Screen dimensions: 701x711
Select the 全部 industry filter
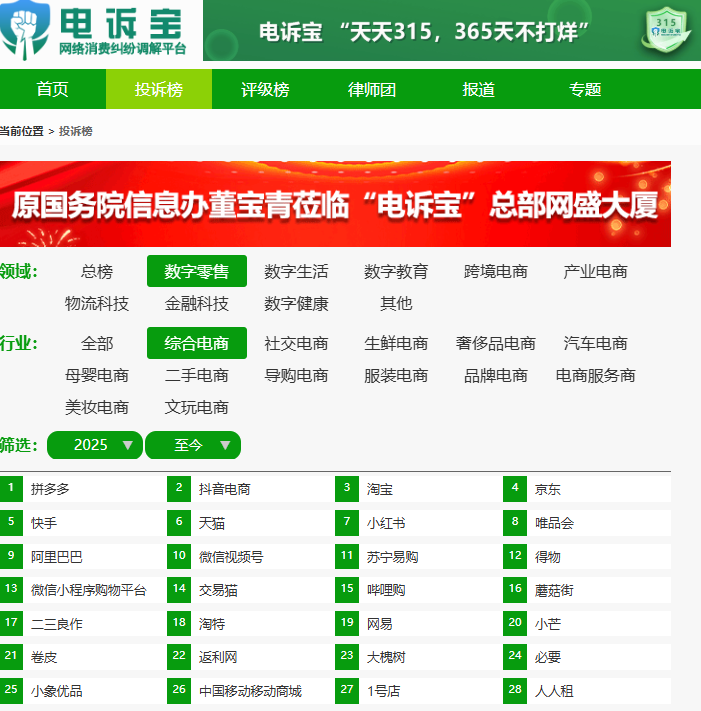point(97,343)
